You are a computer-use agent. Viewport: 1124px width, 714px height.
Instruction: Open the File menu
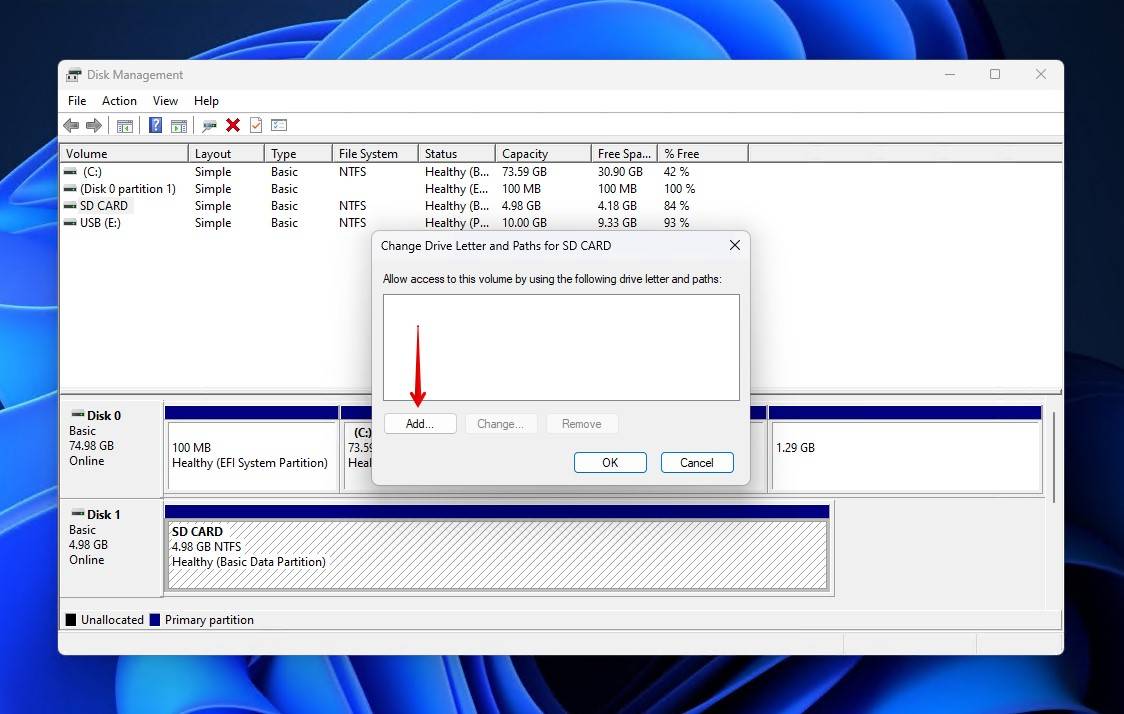[x=77, y=101]
